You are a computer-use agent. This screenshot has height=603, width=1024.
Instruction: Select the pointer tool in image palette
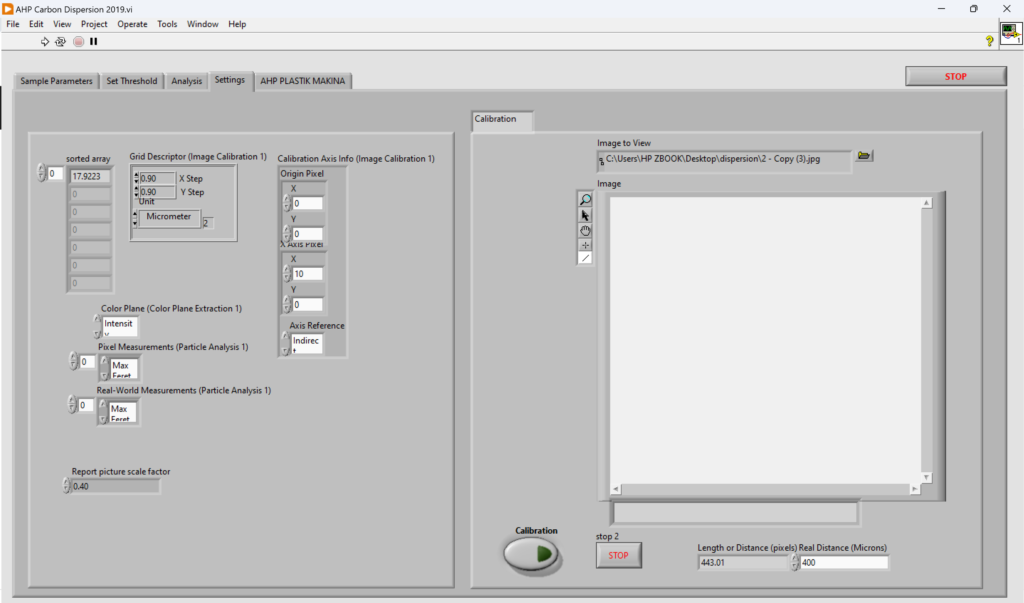tap(585, 215)
